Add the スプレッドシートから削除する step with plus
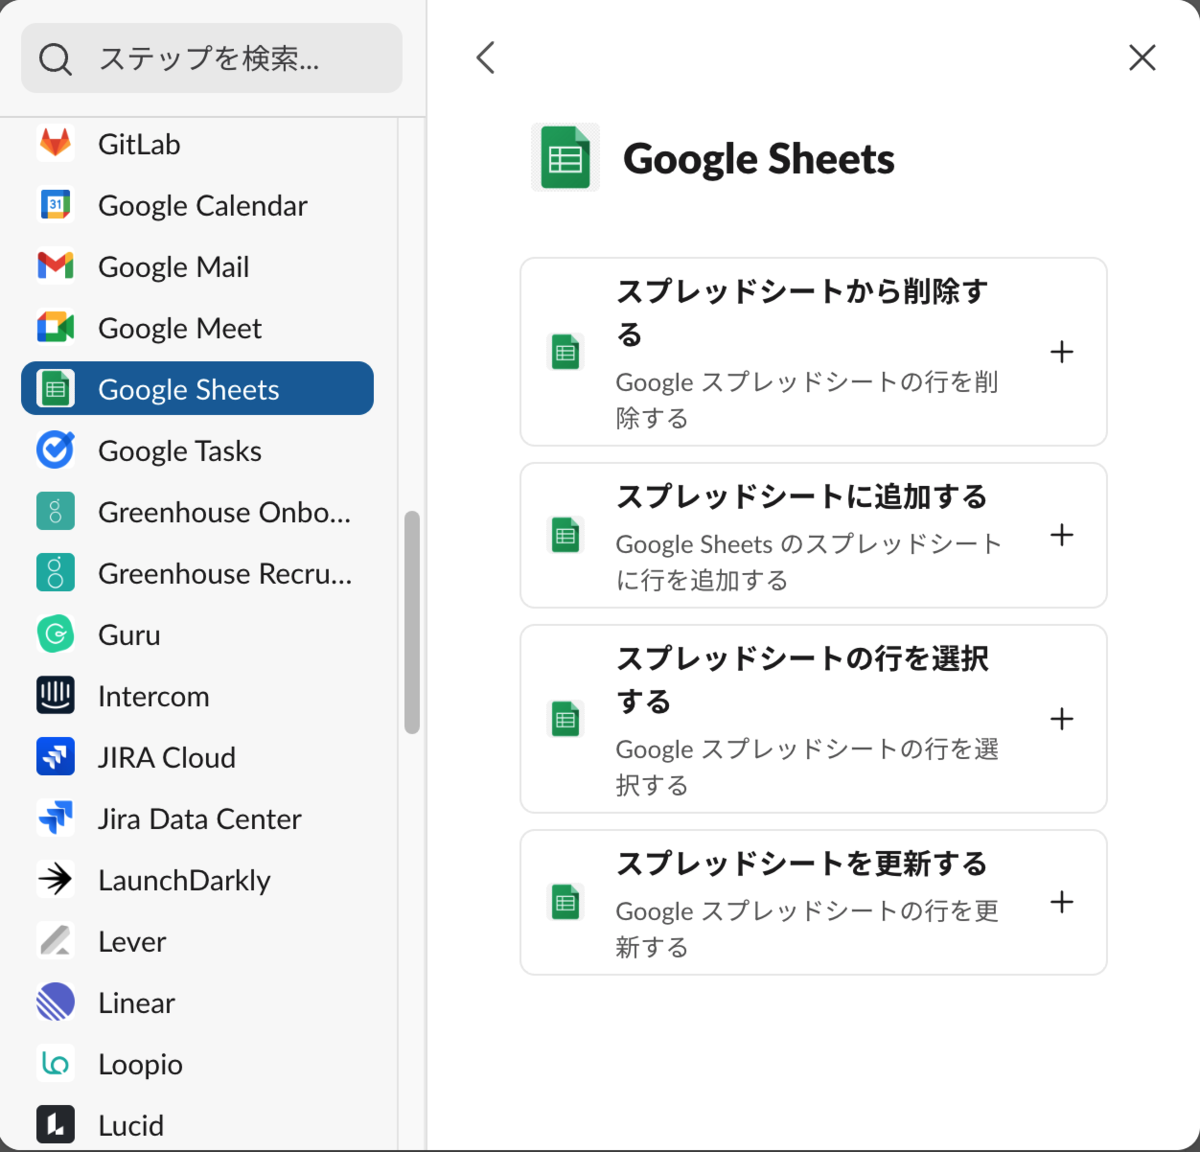 (1062, 352)
